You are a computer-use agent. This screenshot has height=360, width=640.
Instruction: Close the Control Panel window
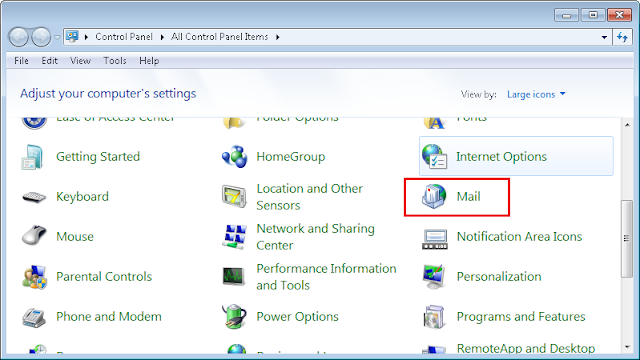pyautogui.click(x=619, y=15)
